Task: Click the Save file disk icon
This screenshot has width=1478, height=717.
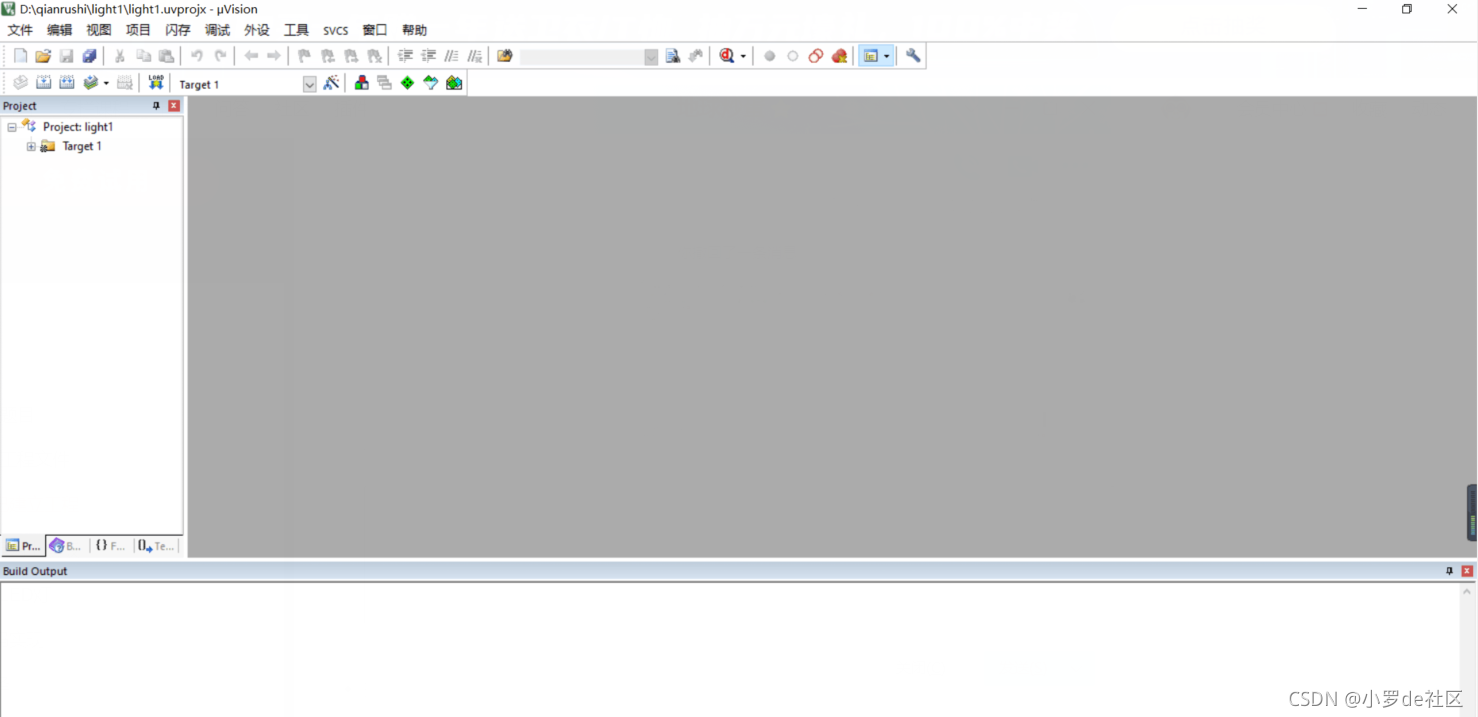Action: tap(66, 56)
